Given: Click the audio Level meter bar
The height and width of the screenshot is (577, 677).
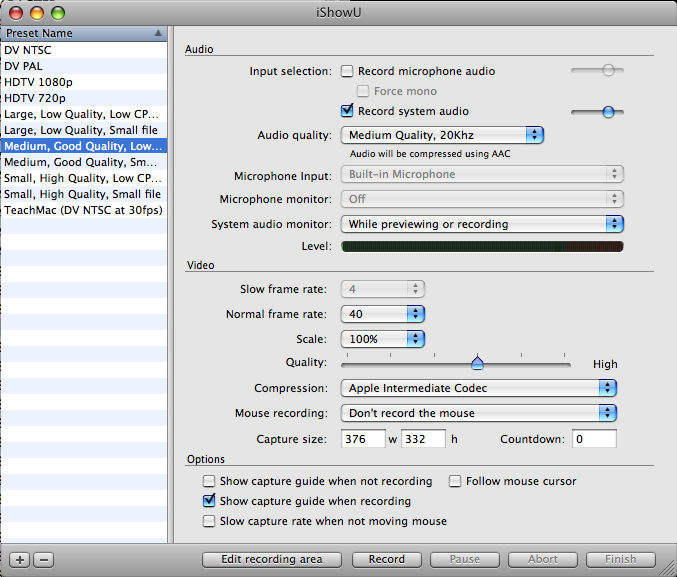Looking at the screenshot, I should pos(482,247).
